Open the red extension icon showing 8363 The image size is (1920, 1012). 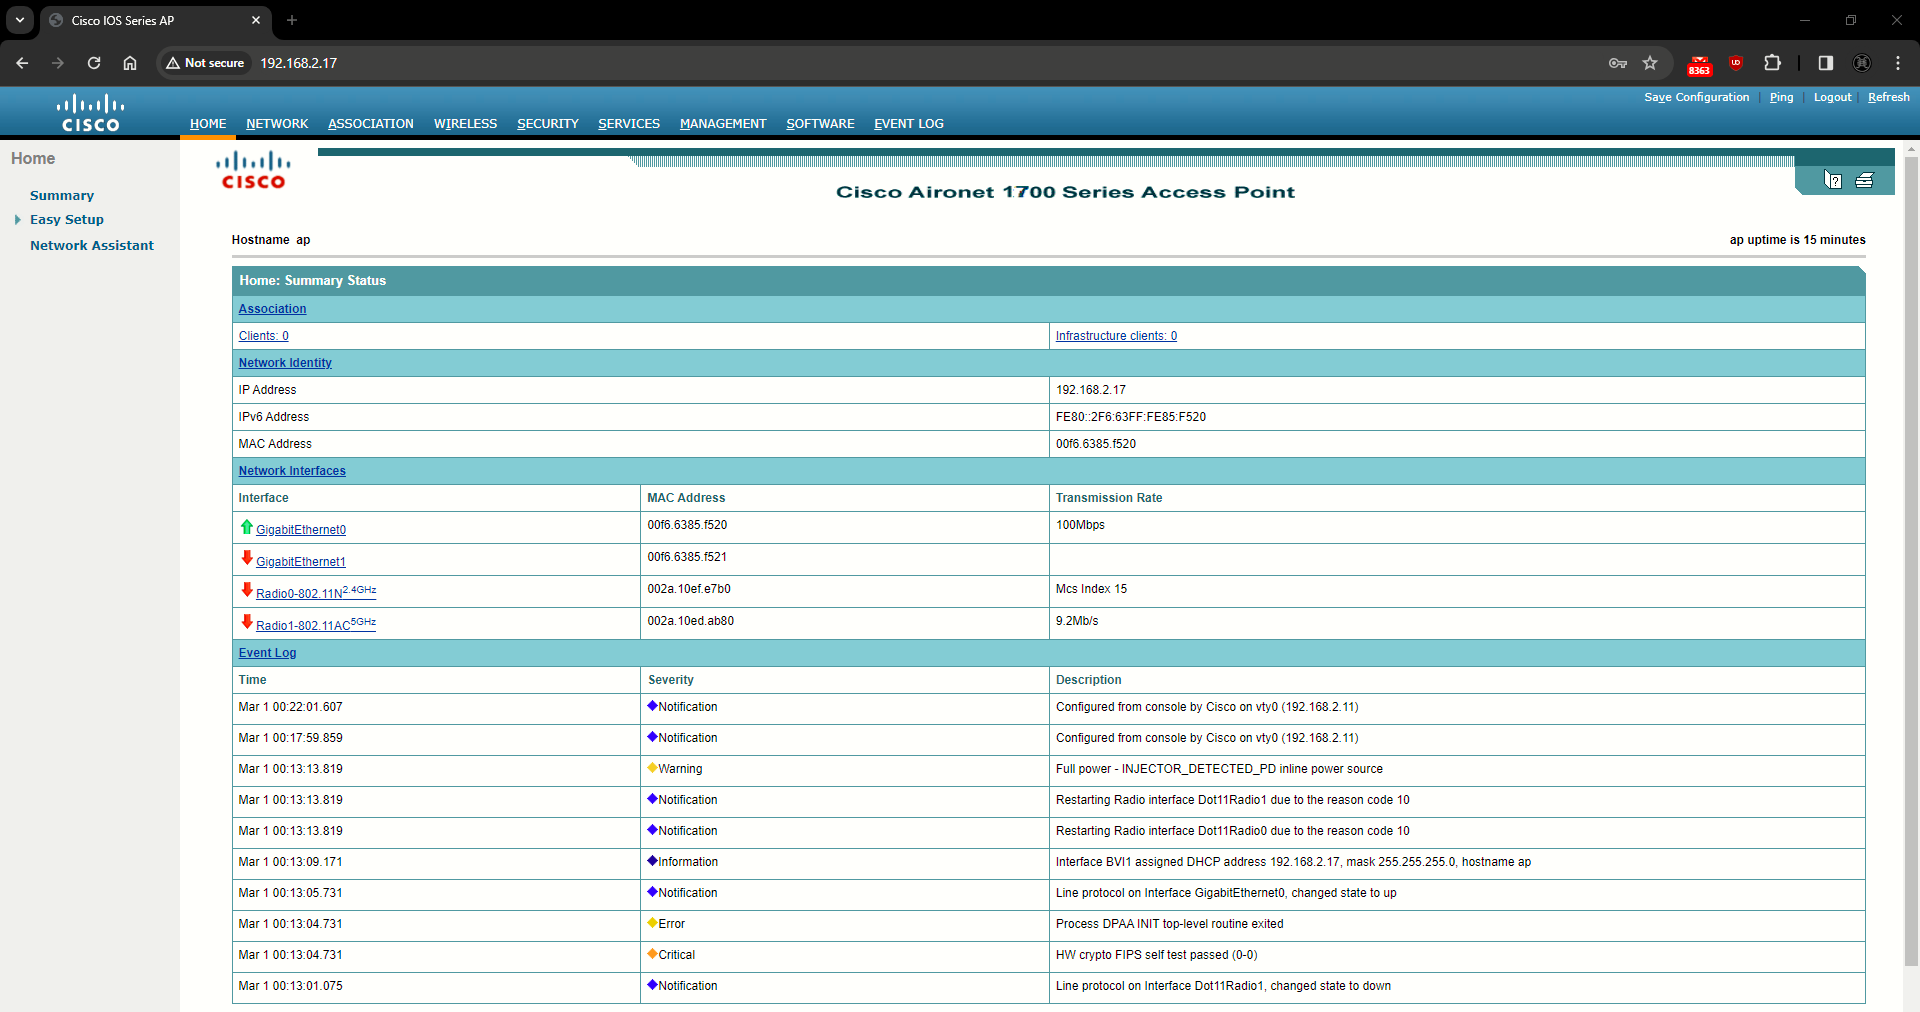tap(1700, 65)
